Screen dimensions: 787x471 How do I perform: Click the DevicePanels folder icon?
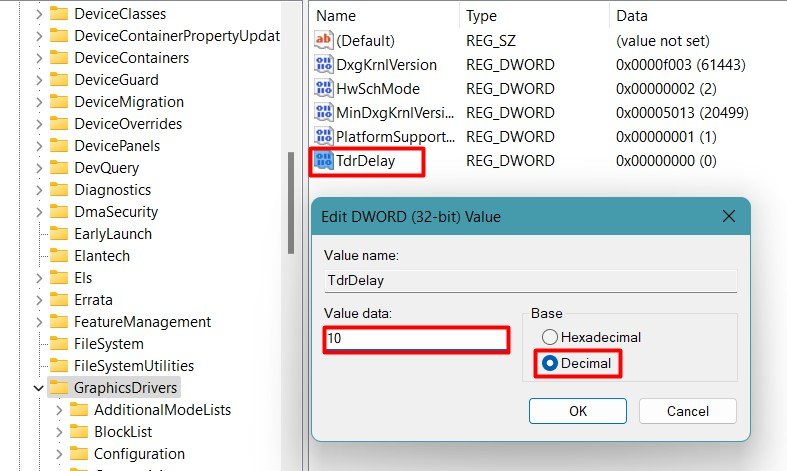tap(59, 146)
